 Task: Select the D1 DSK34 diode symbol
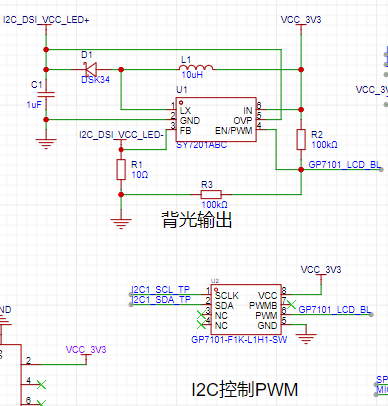click(90, 69)
